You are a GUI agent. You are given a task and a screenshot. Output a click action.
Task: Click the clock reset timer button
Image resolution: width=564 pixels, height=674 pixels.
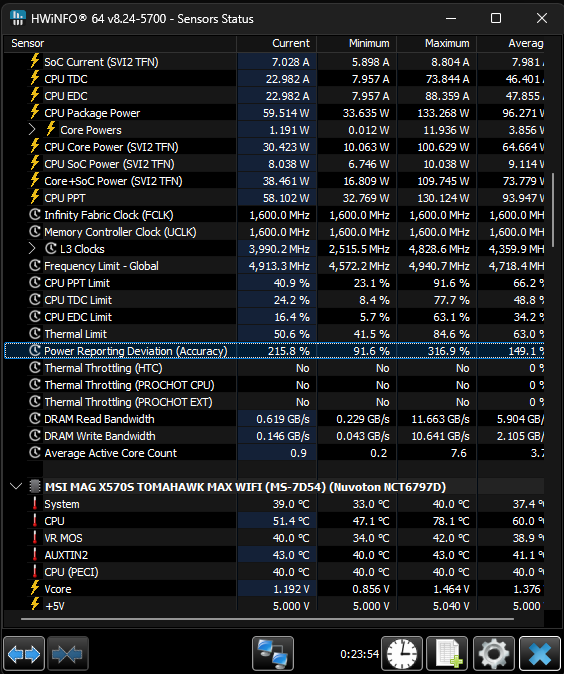point(402,654)
